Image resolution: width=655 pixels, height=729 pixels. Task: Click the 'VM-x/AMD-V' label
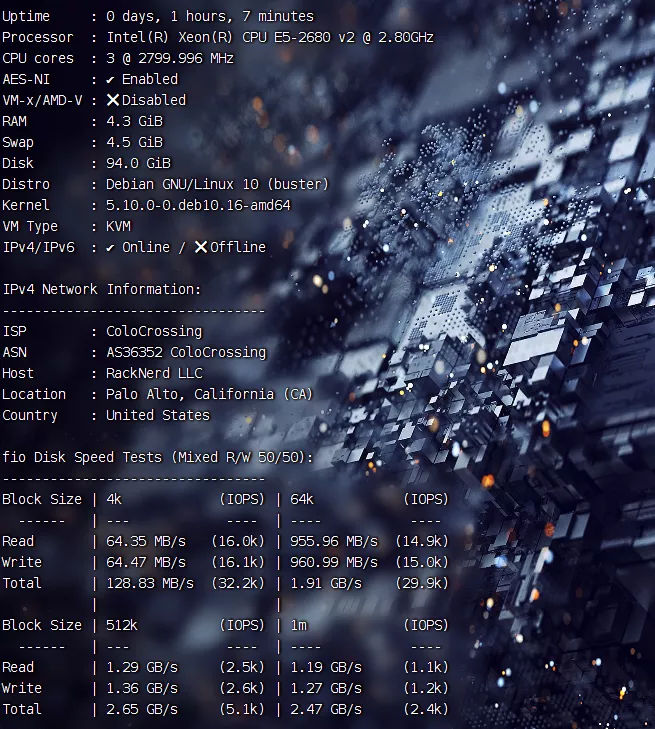pos(42,100)
